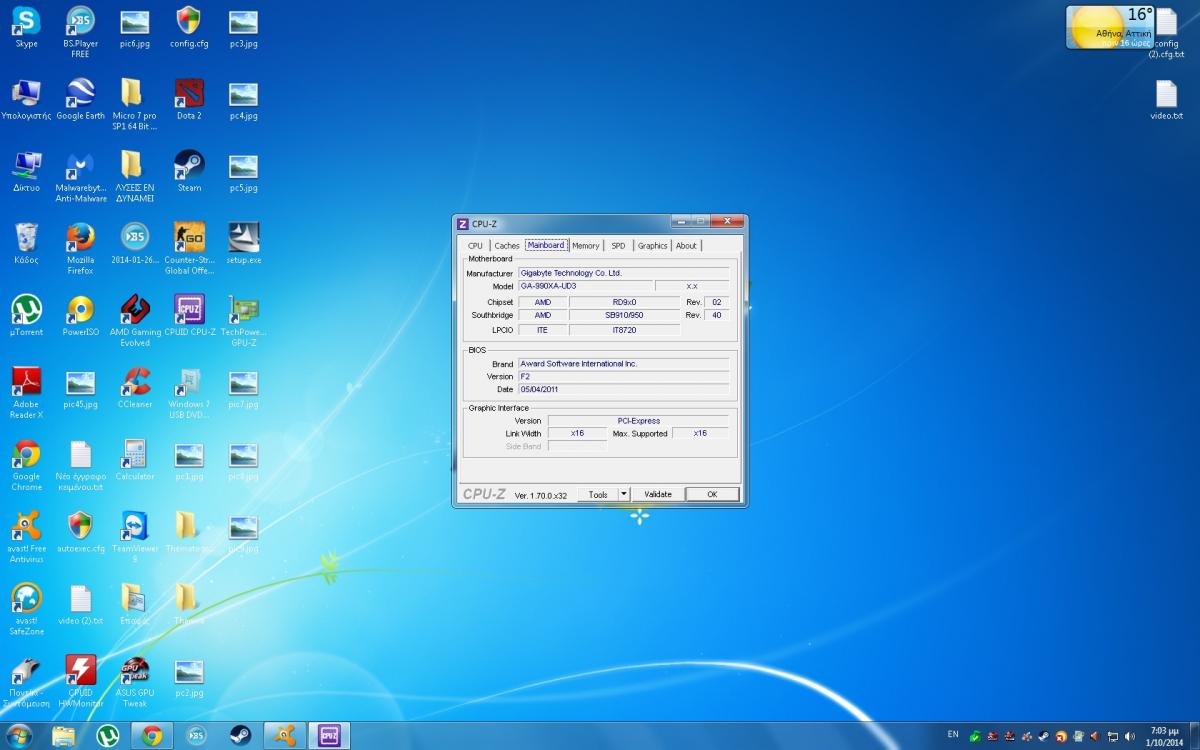
Task: Select the setup.exe desktop file
Action: (243, 244)
